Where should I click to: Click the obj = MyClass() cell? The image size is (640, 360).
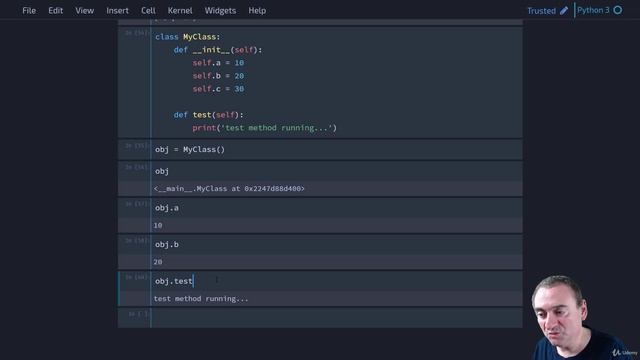coord(336,149)
